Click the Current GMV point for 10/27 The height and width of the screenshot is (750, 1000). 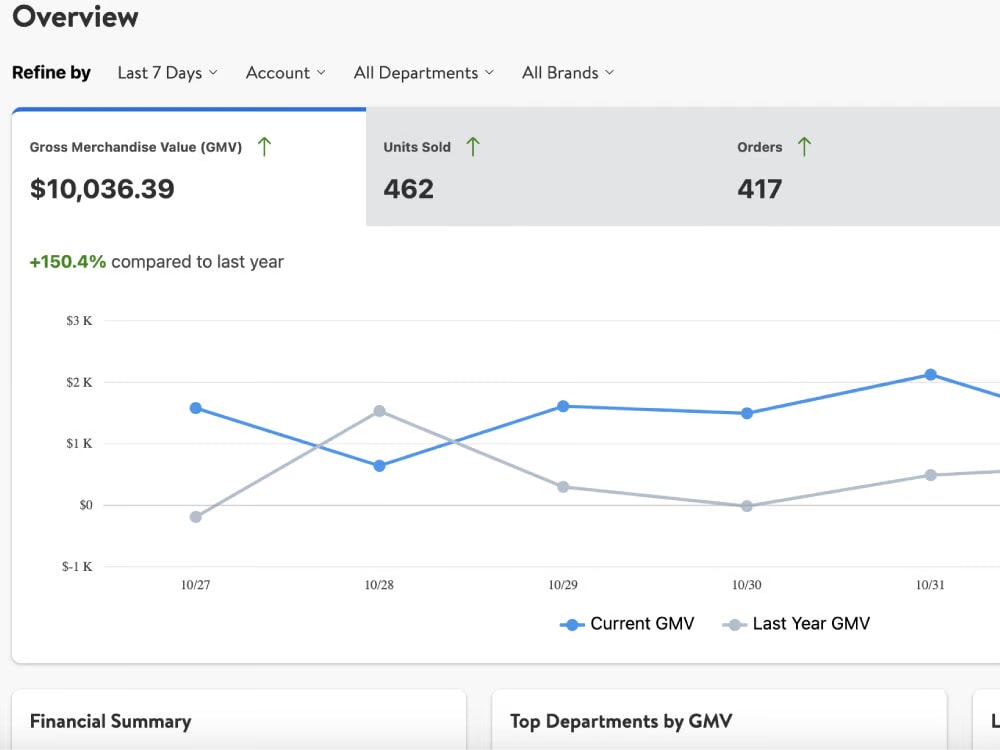[196, 408]
